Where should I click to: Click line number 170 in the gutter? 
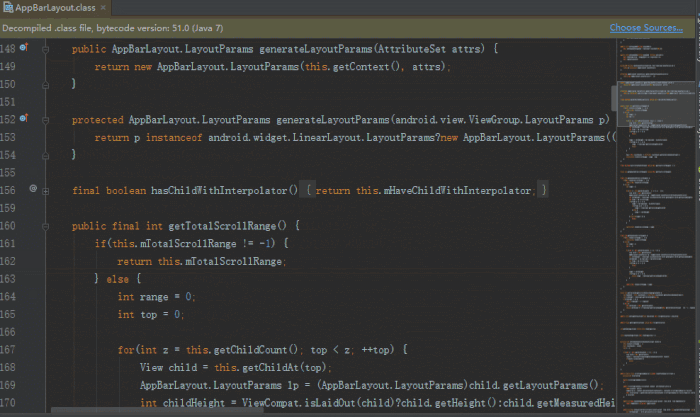[x=8, y=403]
